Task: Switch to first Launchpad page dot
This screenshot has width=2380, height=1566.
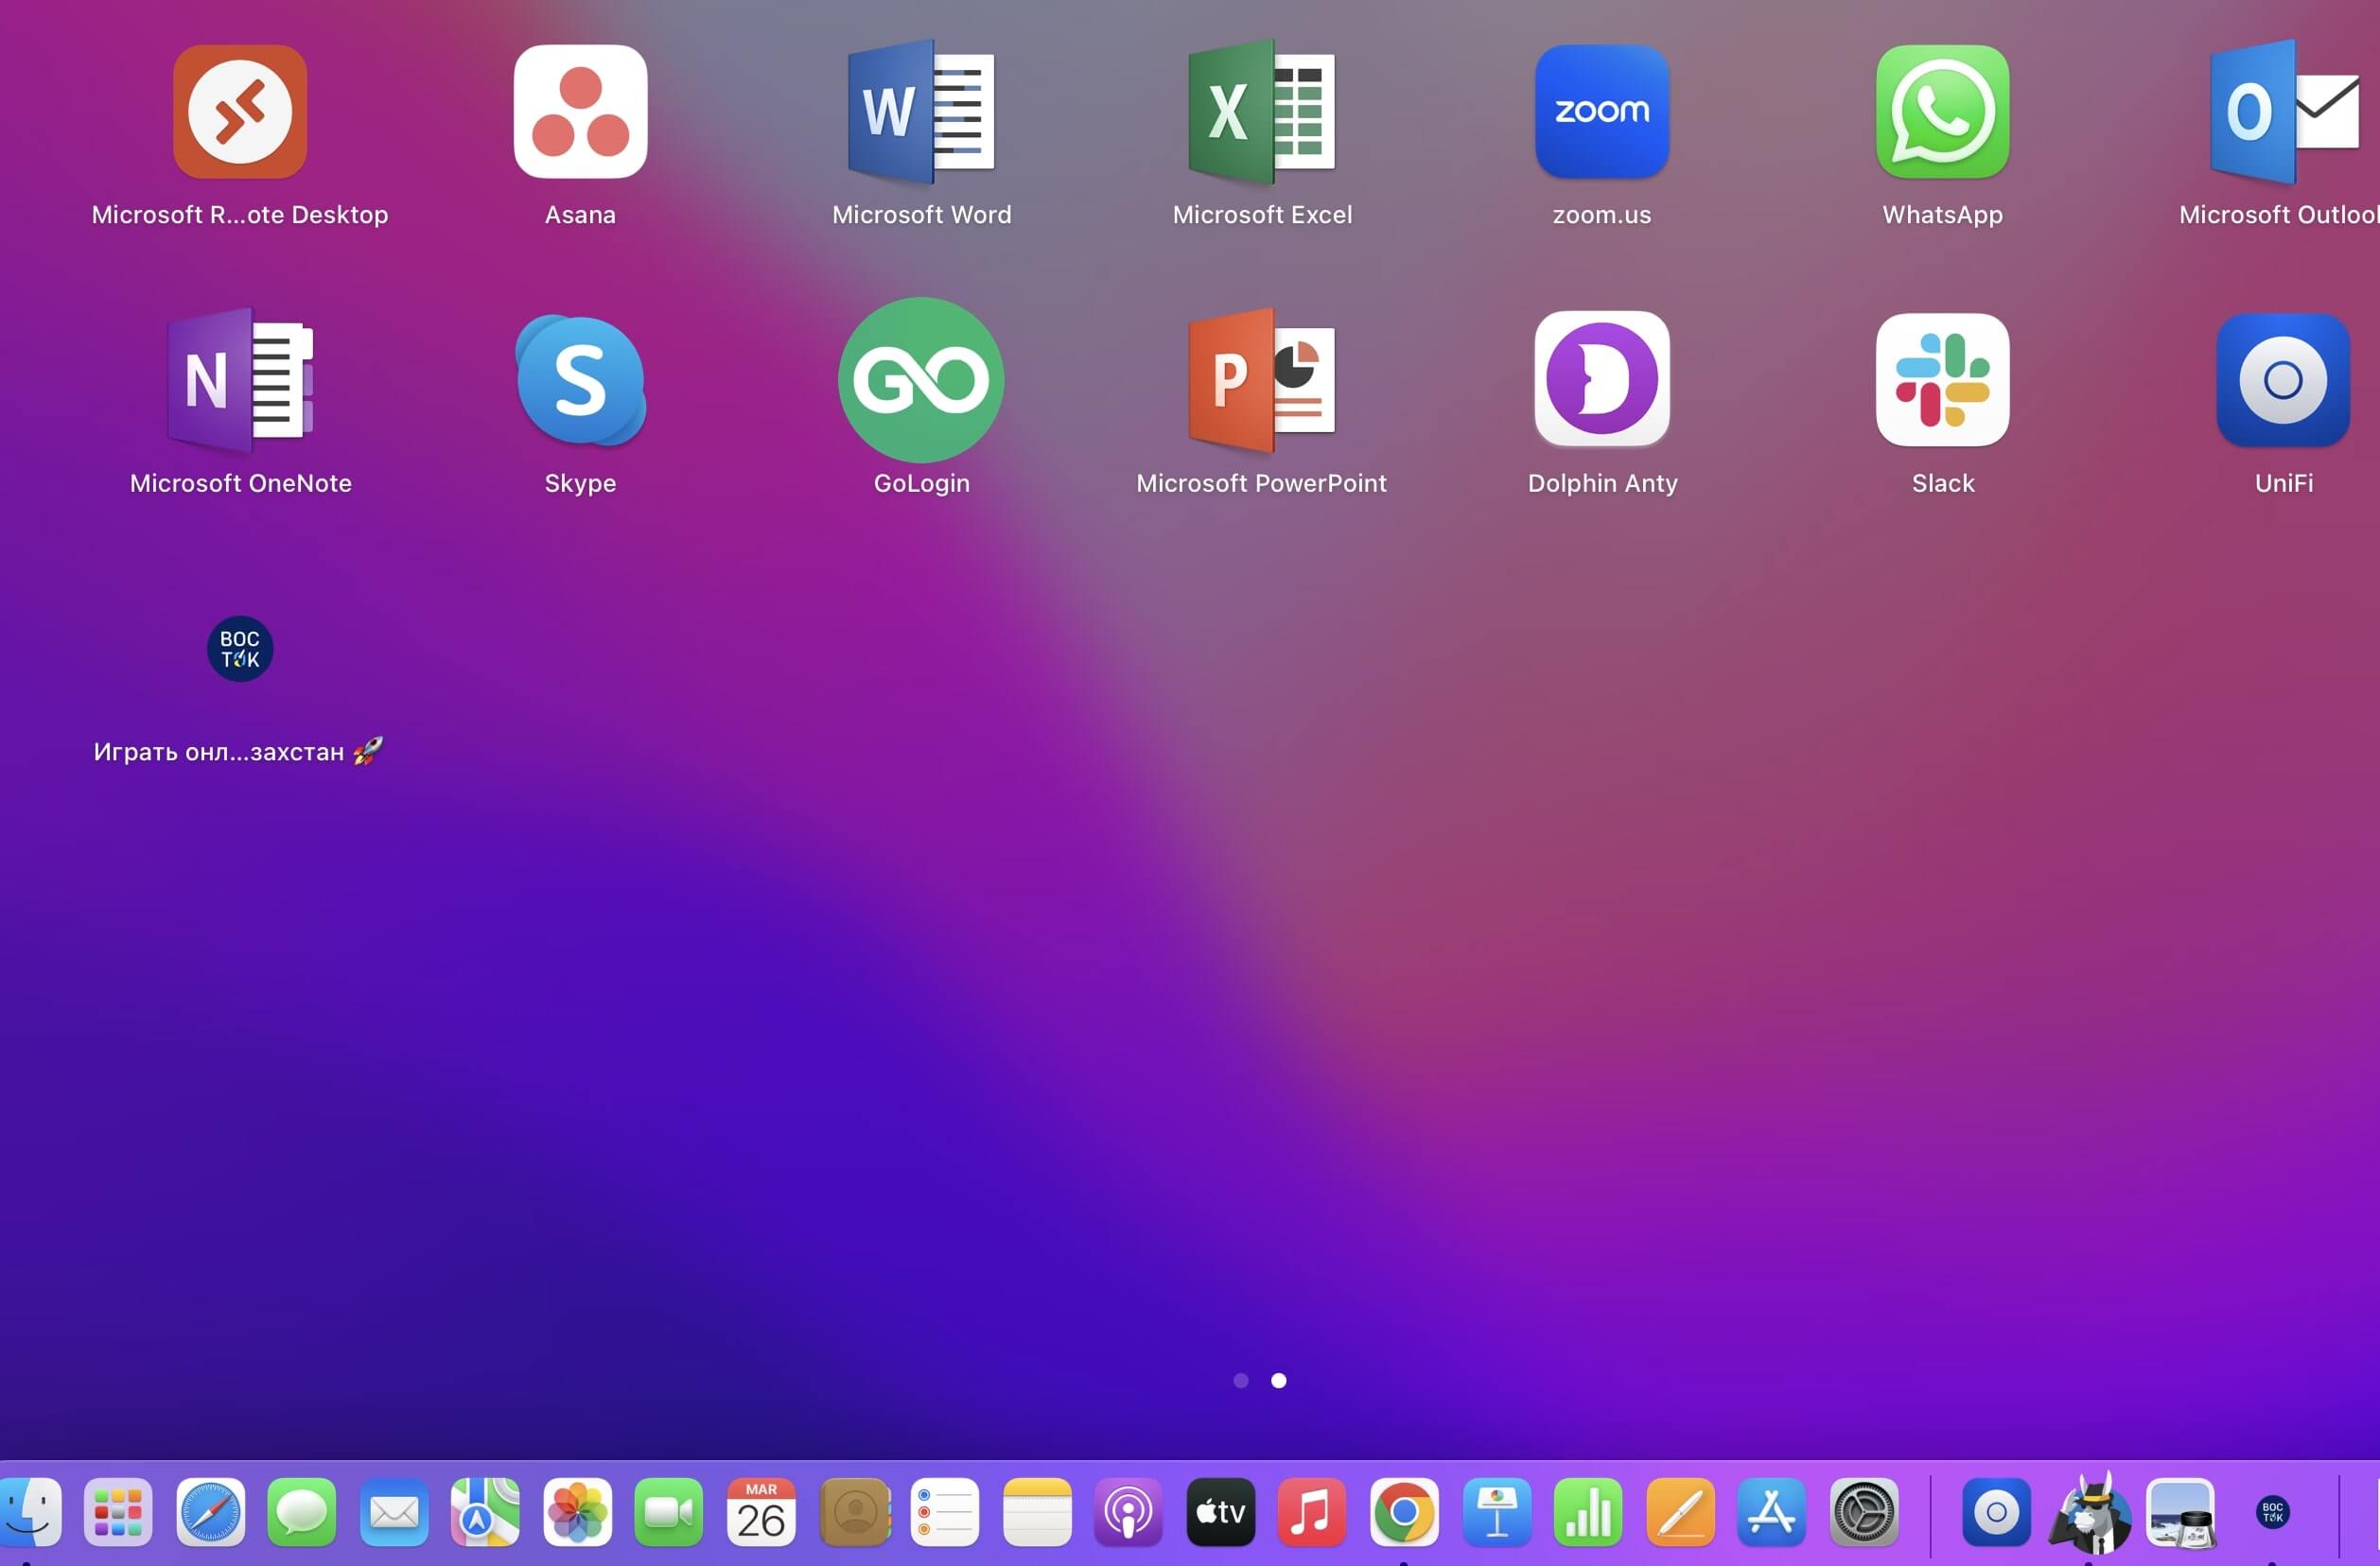Action: point(1241,1381)
